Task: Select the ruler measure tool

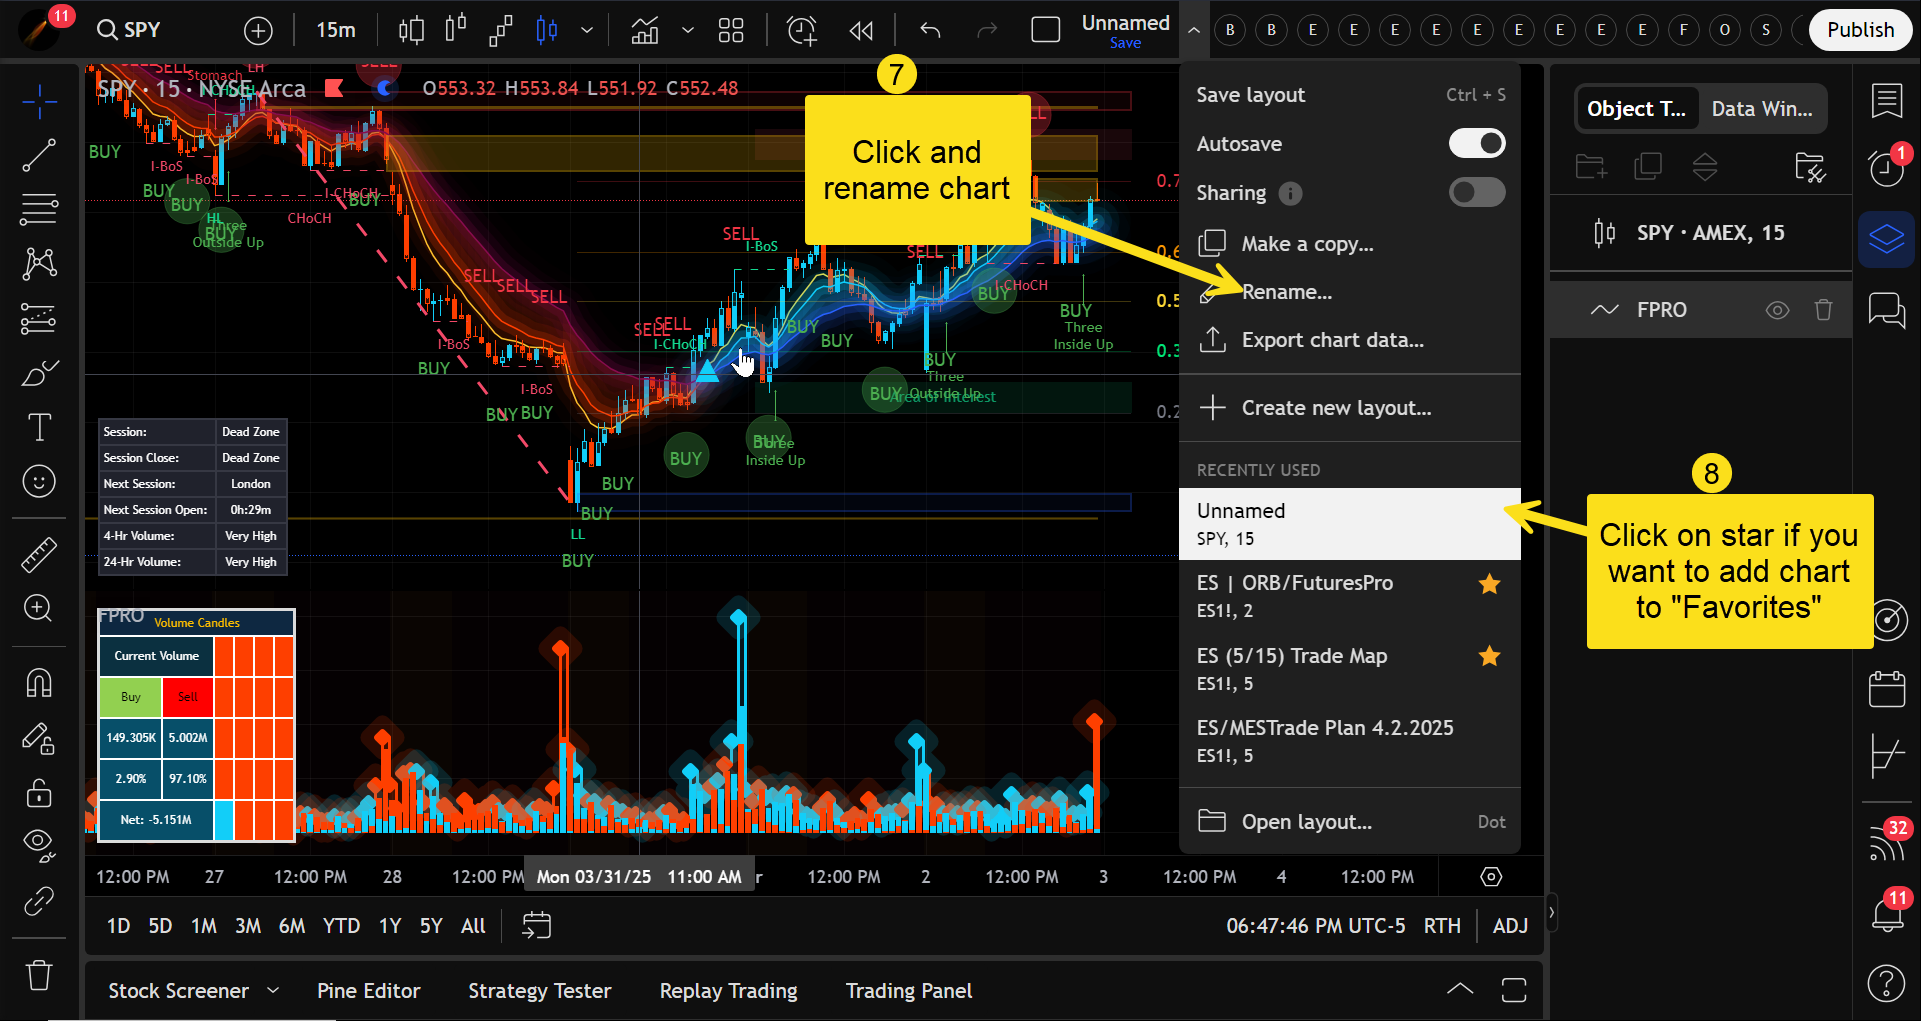Action: click(x=39, y=555)
